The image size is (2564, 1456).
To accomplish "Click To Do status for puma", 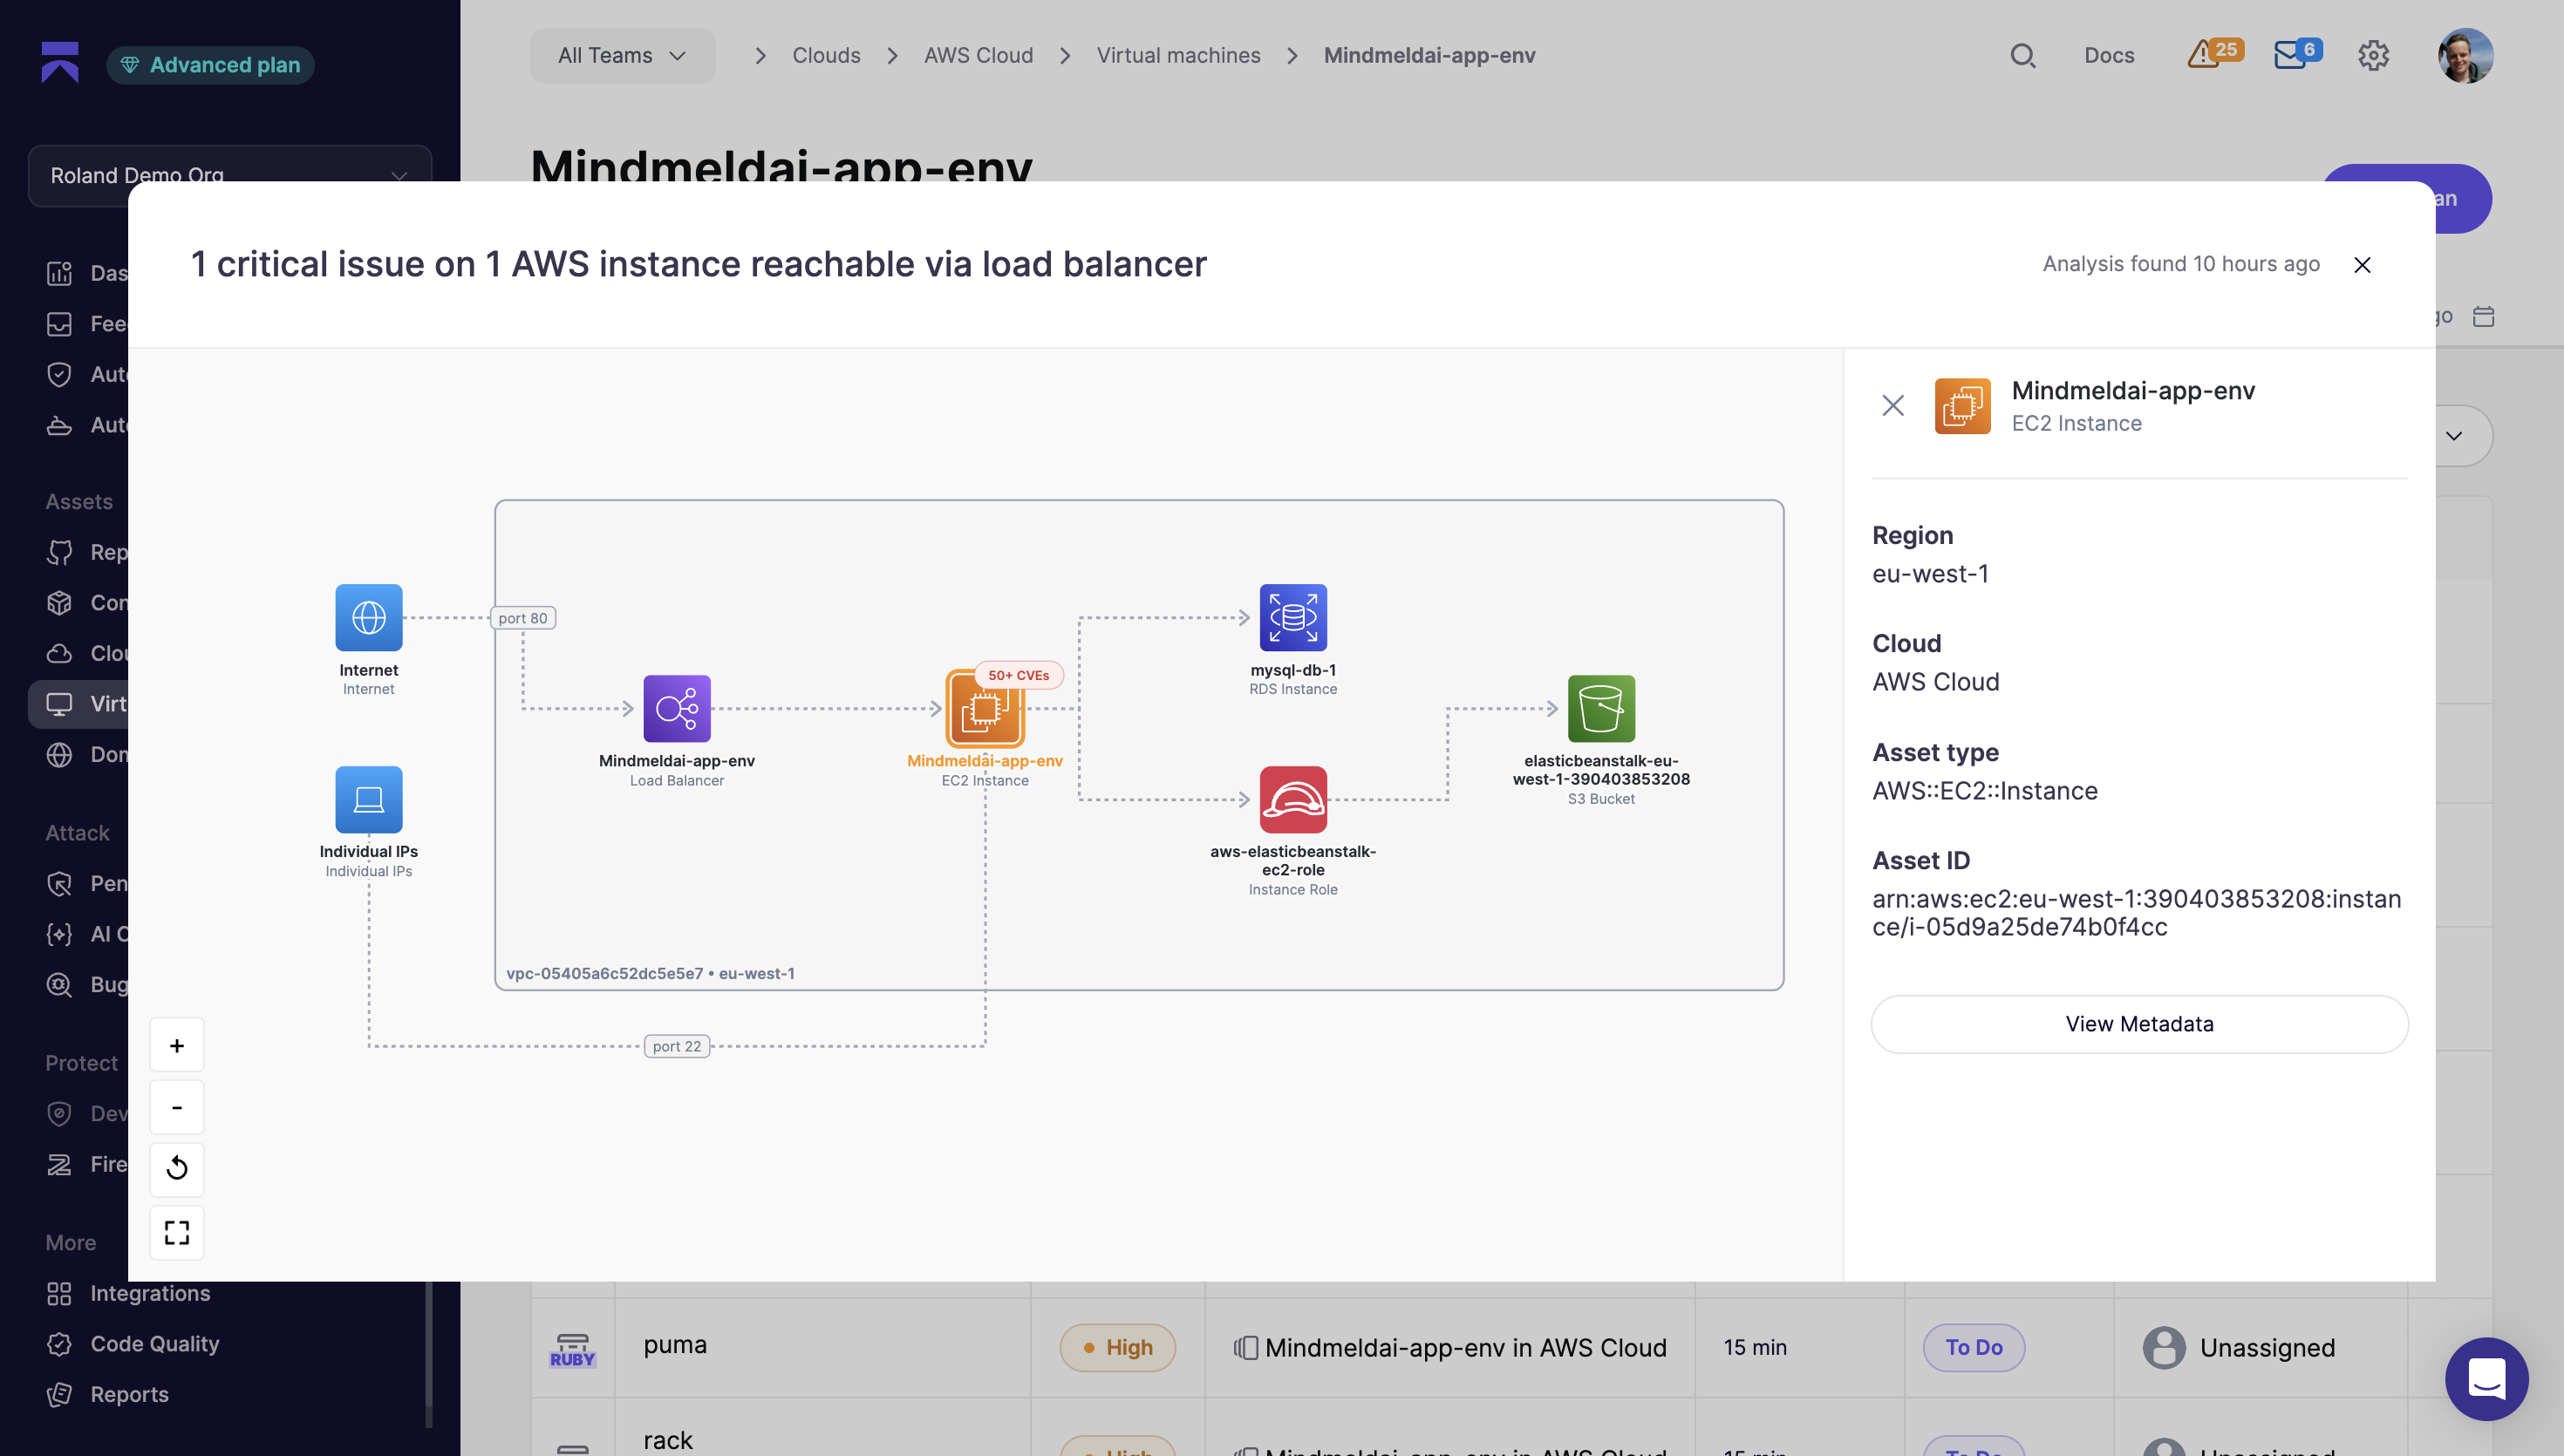I will pos(1973,1347).
